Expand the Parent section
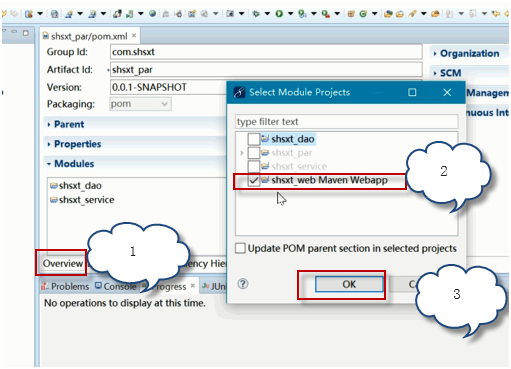The width and height of the screenshot is (511, 369). coord(49,124)
